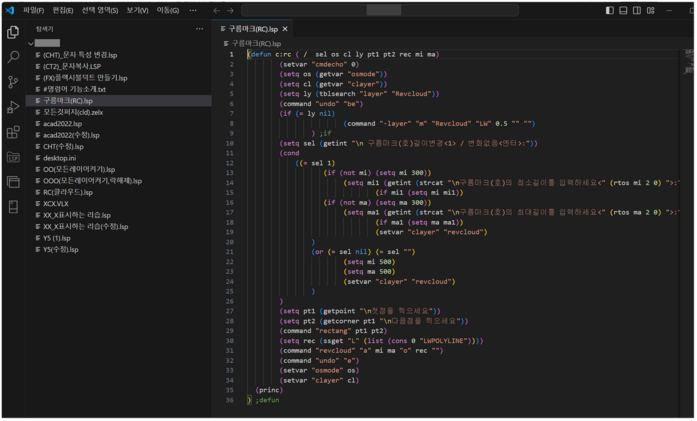This screenshot has width=697, height=421.
Task: Open 모든것퍼지(cld).zelx file
Action: pyautogui.click(x=73, y=112)
